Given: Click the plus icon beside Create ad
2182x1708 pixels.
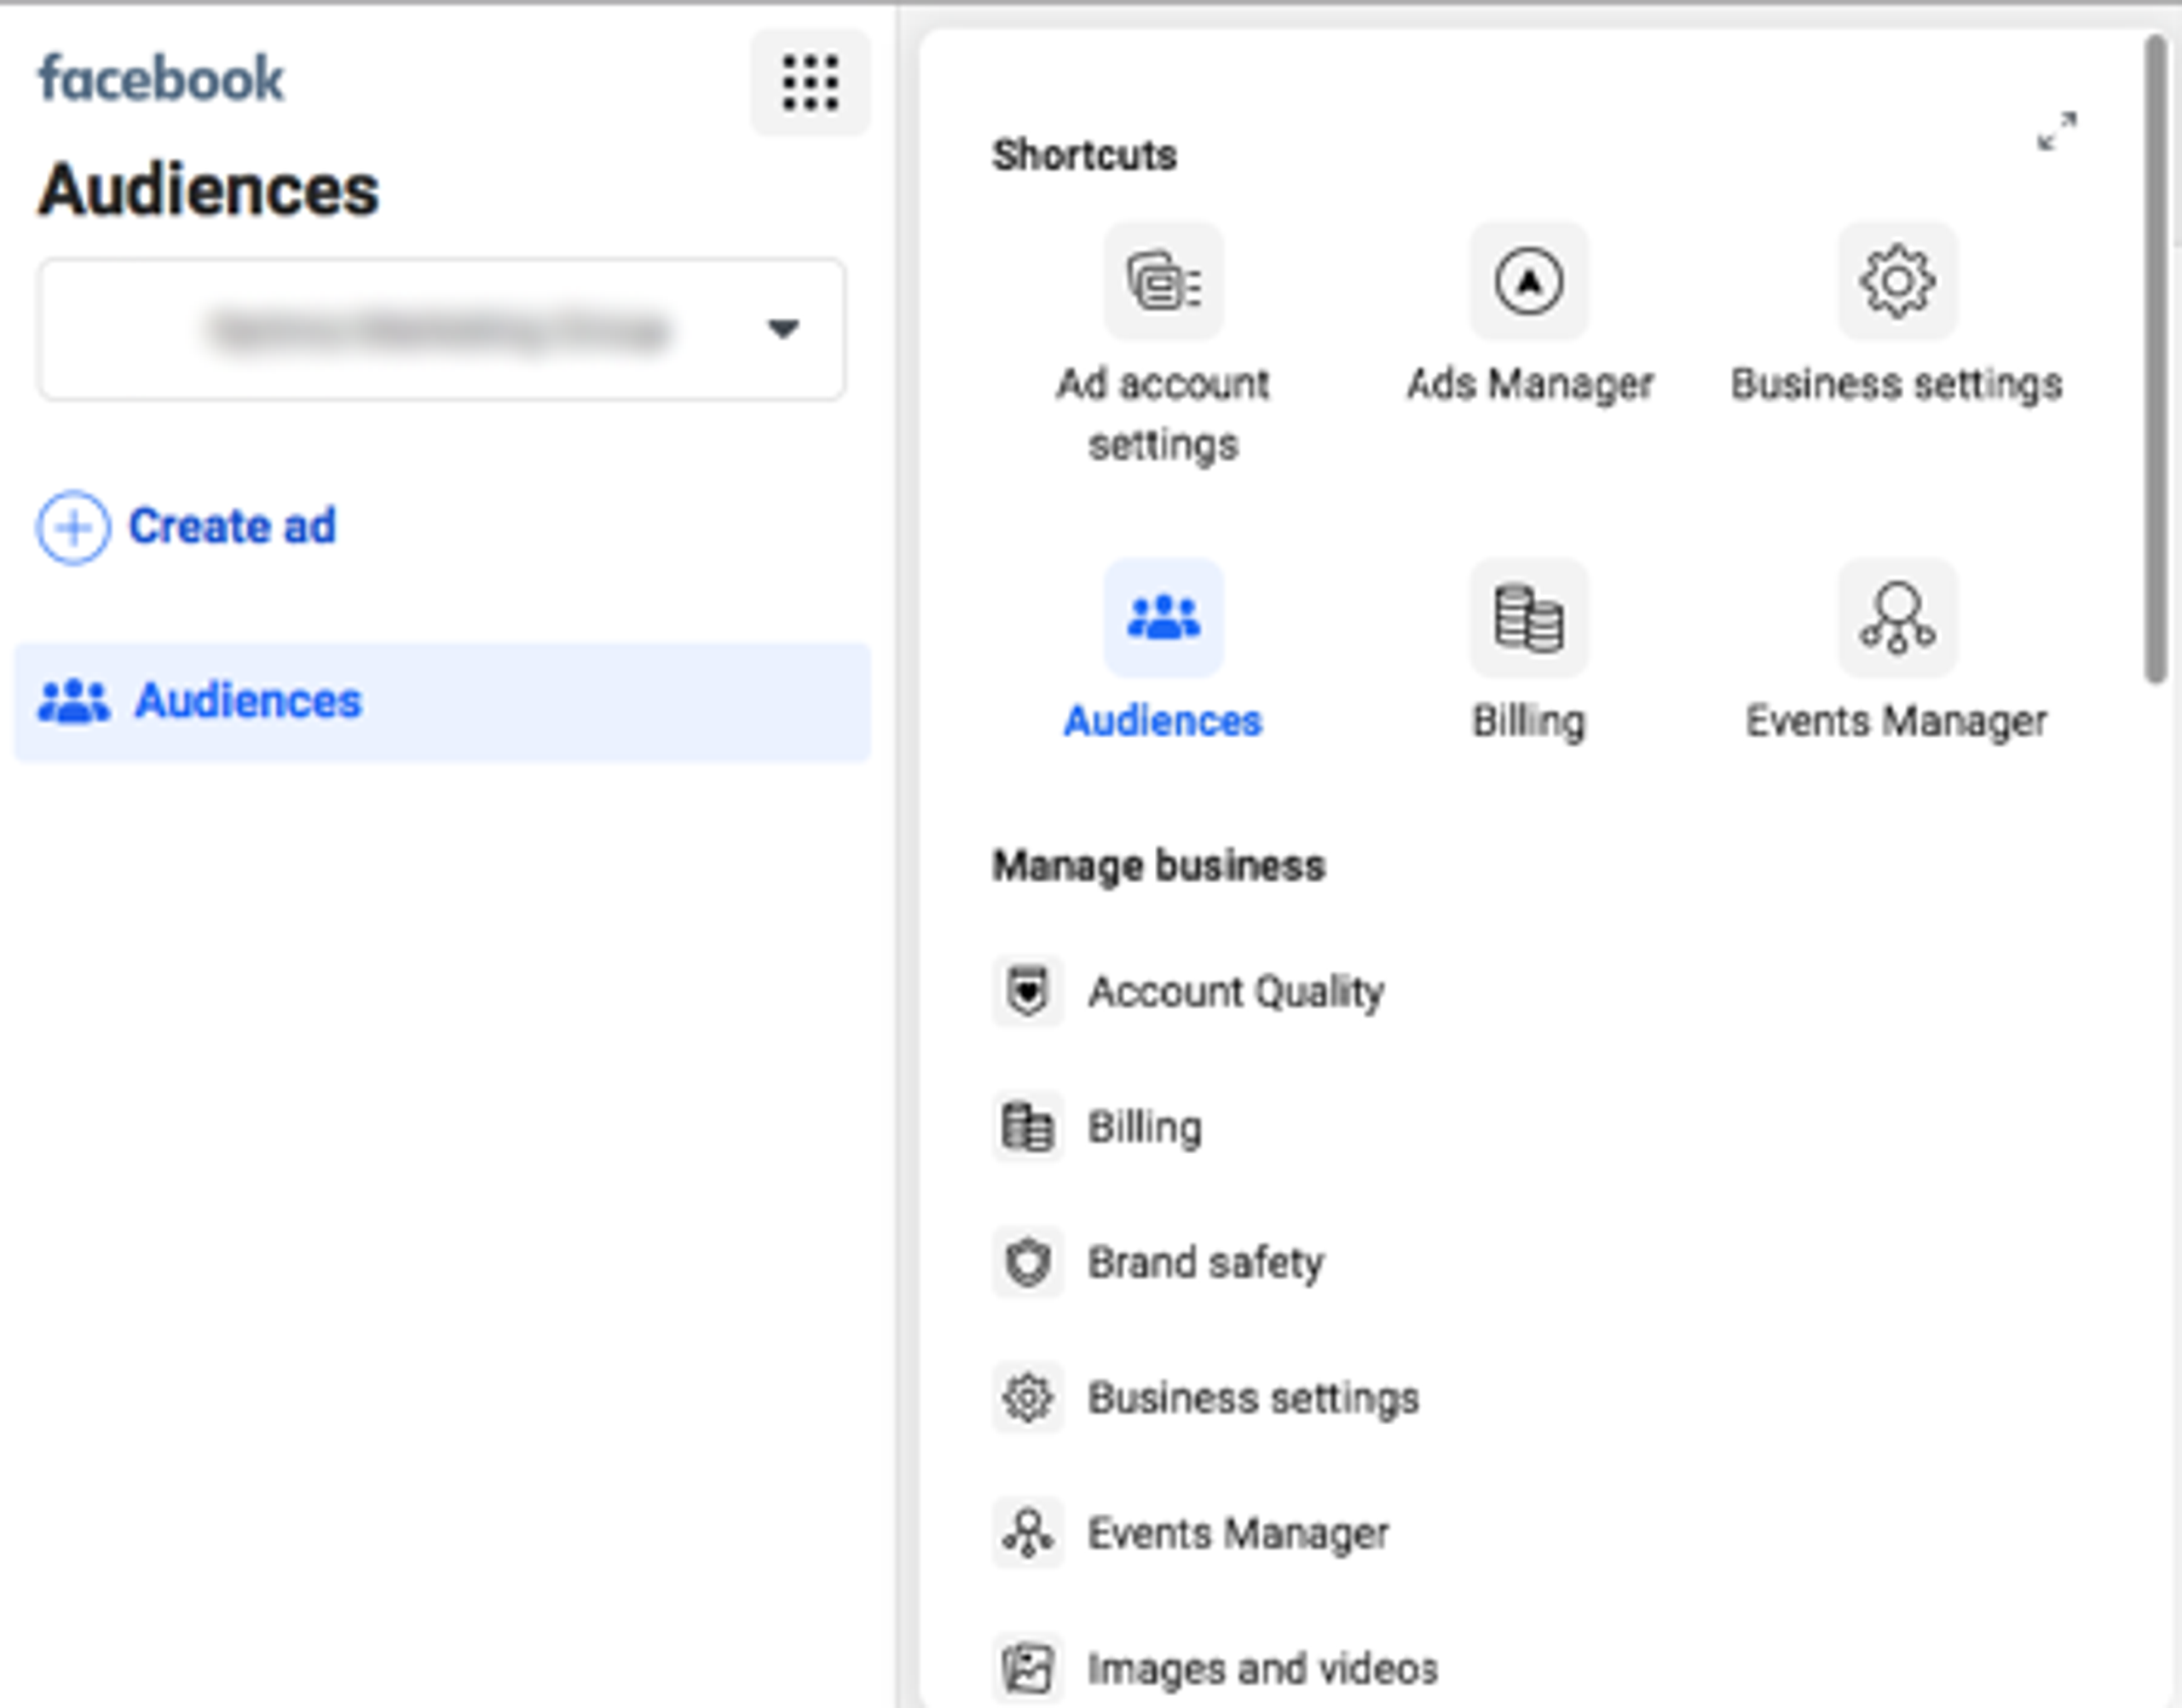Looking at the screenshot, I should pyautogui.click(x=73, y=527).
